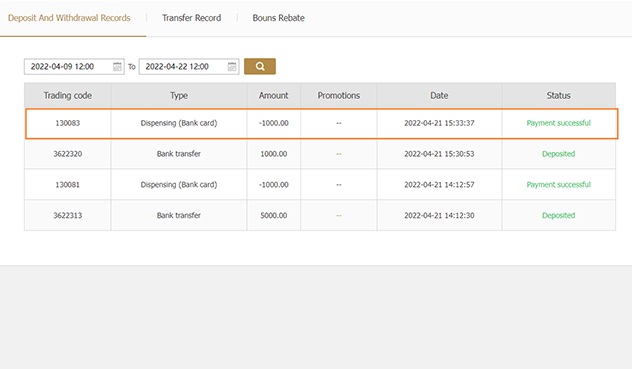This screenshot has width=632, height=369.
Task: Click the magnifier search button
Action: pyautogui.click(x=260, y=66)
